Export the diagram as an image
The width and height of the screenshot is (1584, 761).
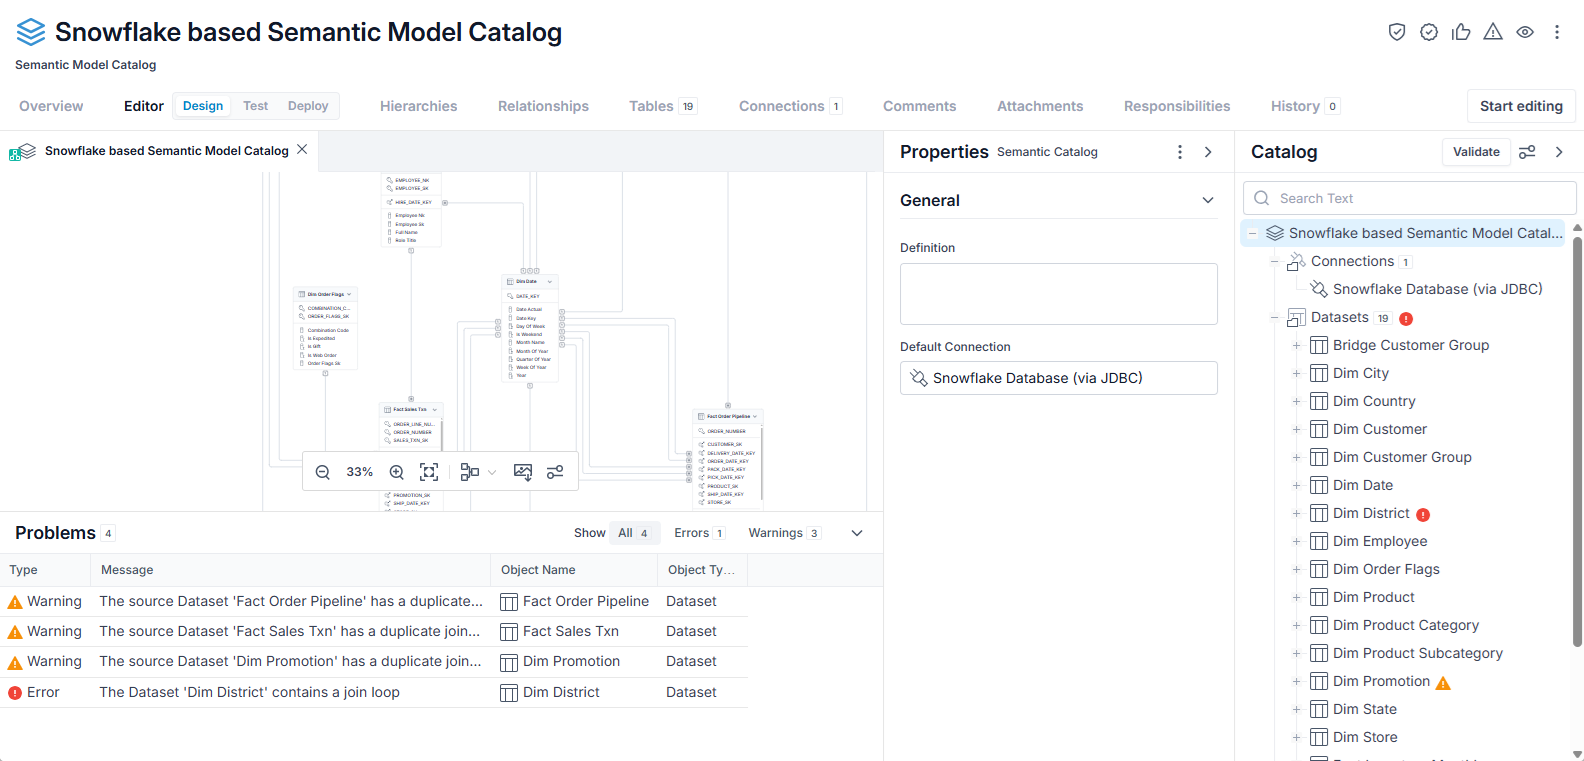point(523,472)
